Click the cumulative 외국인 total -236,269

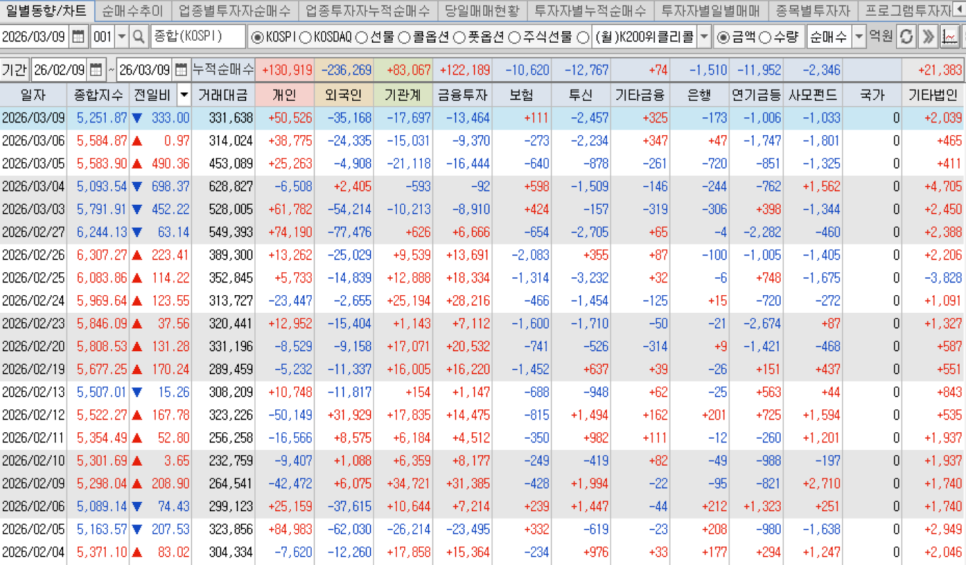tap(347, 70)
